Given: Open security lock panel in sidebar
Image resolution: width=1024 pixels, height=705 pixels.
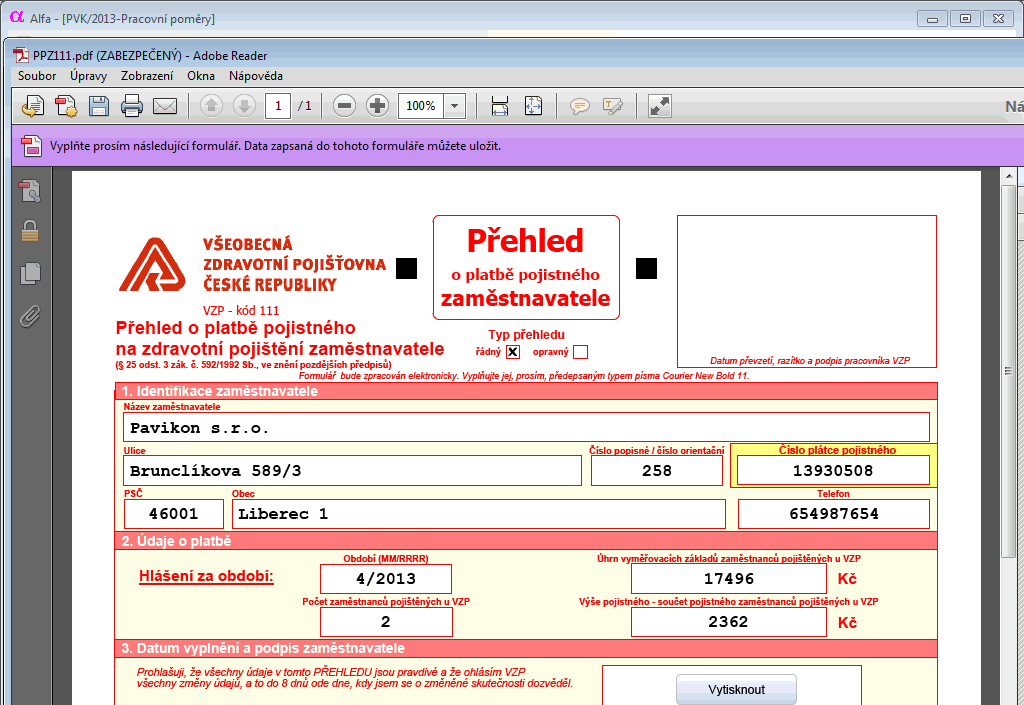Looking at the screenshot, I should click(29, 231).
